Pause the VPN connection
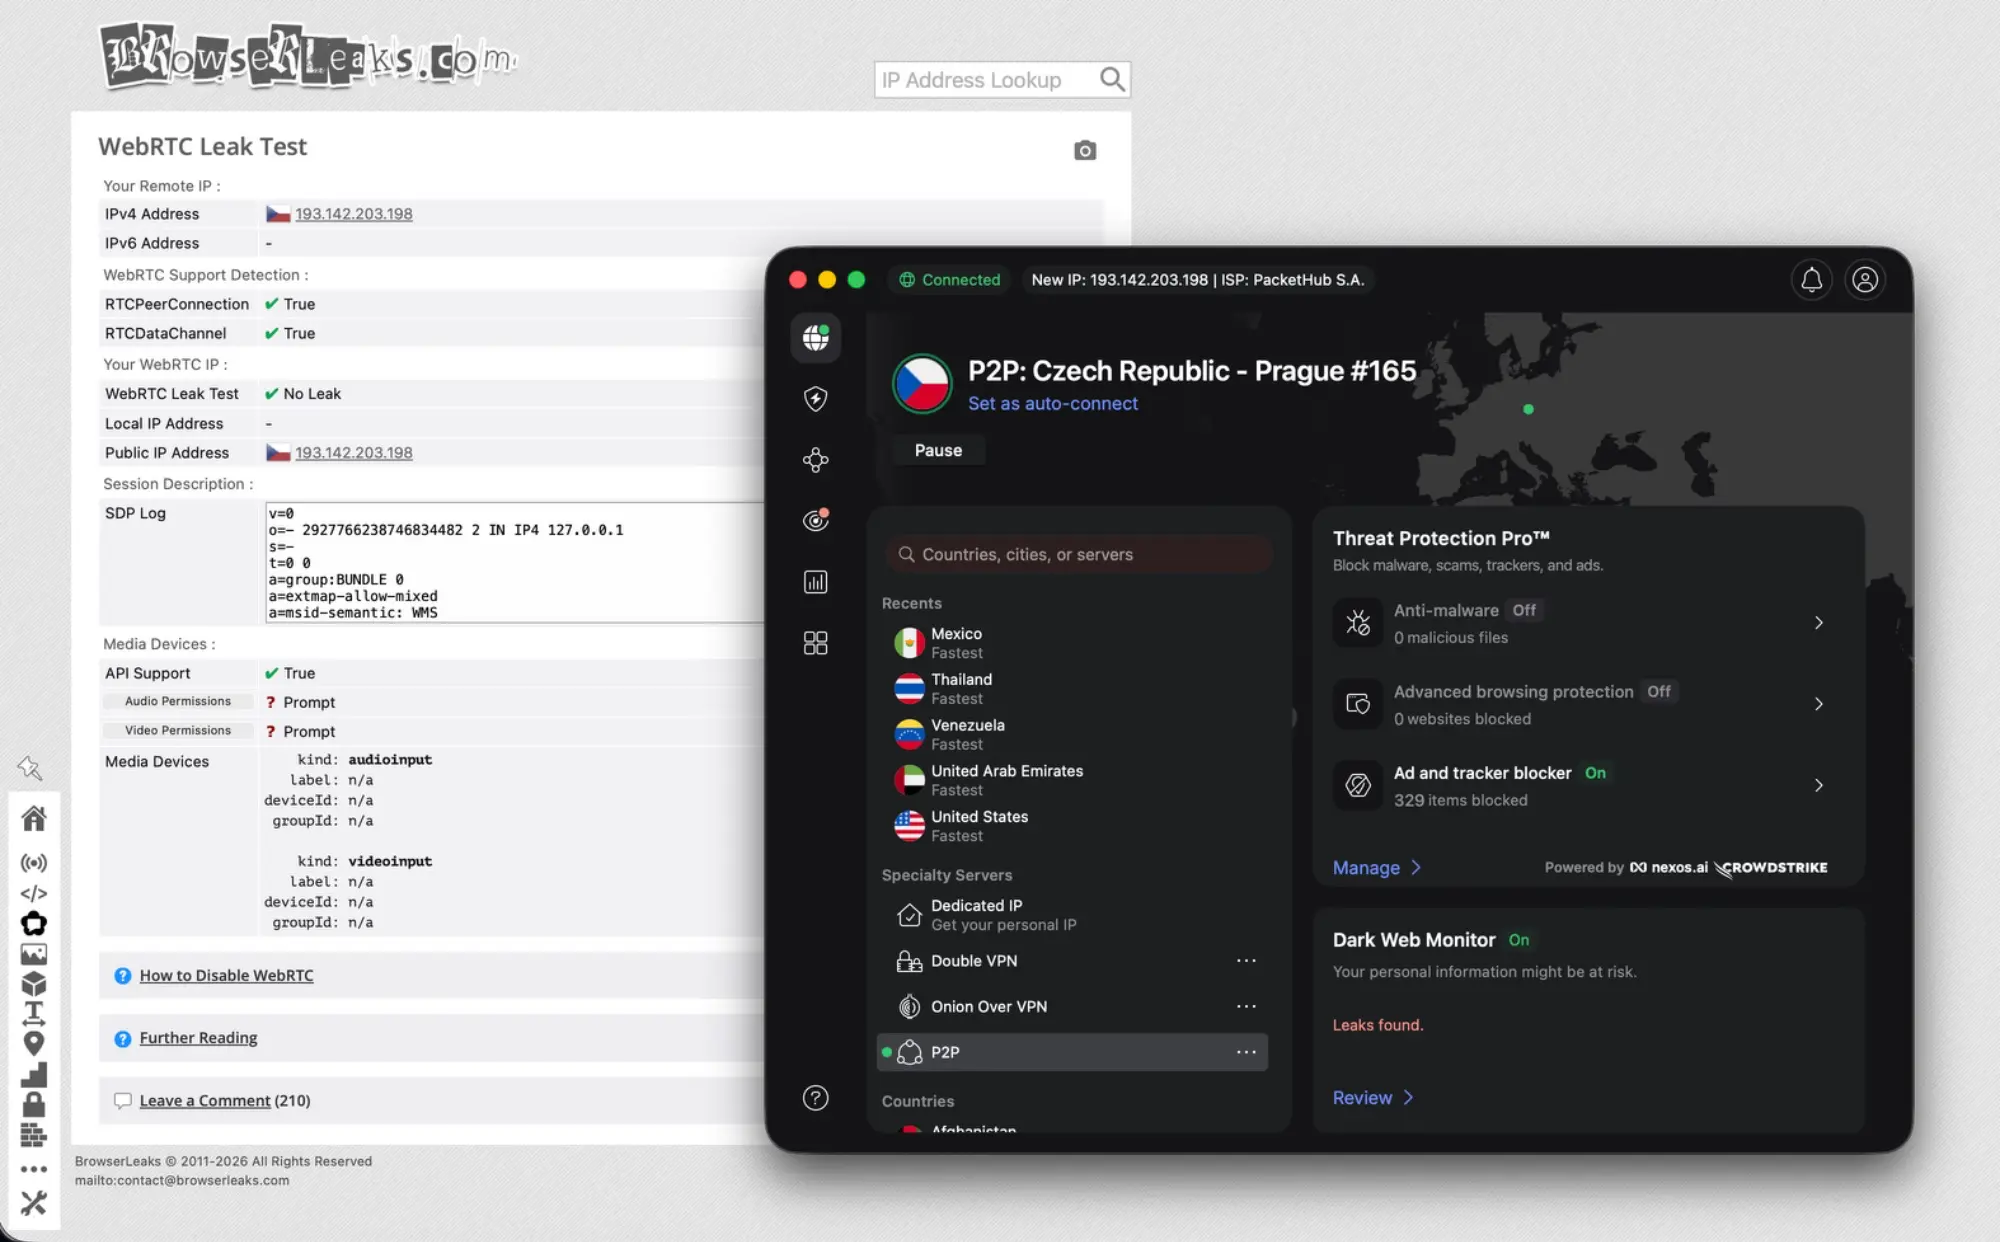The width and height of the screenshot is (2000, 1242). [x=937, y=450]
